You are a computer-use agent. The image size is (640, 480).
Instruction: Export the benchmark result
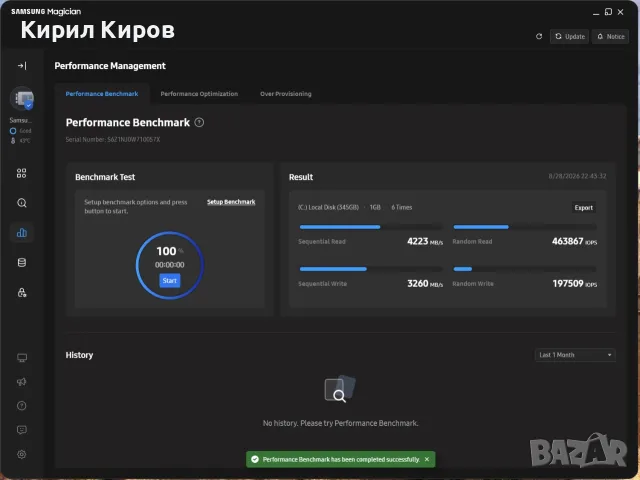584,208
